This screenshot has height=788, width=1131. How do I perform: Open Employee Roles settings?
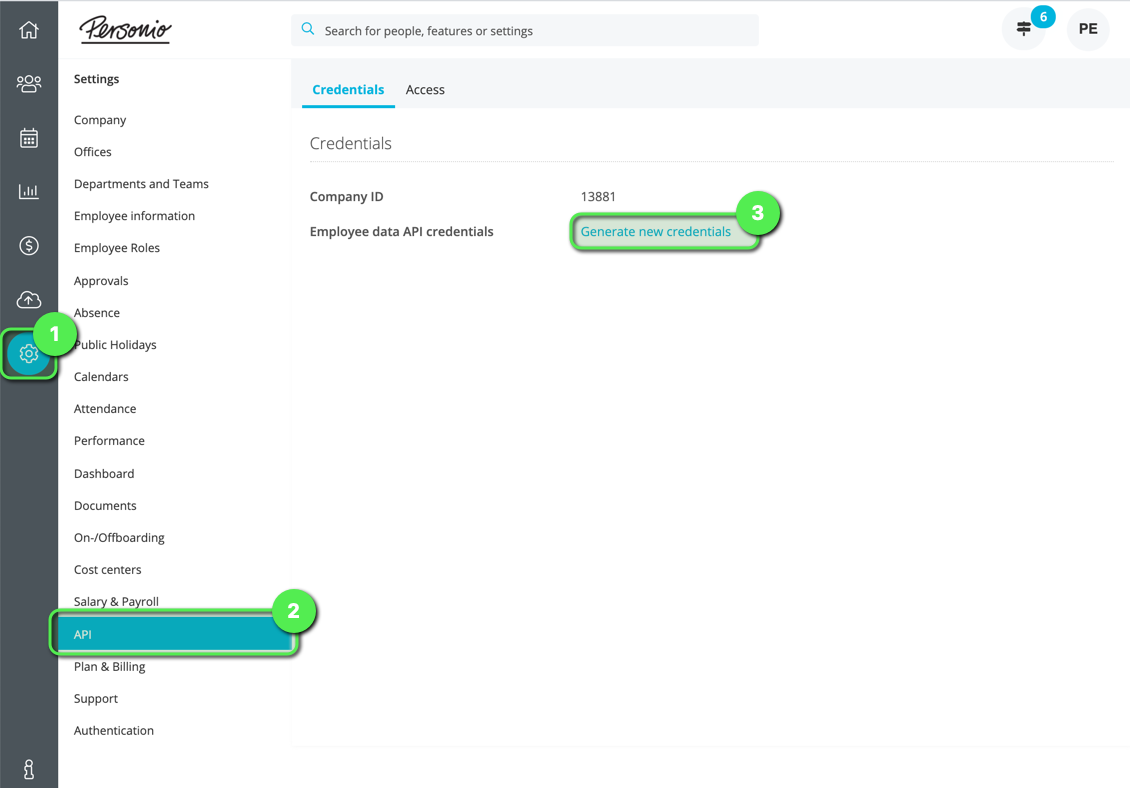117,248
